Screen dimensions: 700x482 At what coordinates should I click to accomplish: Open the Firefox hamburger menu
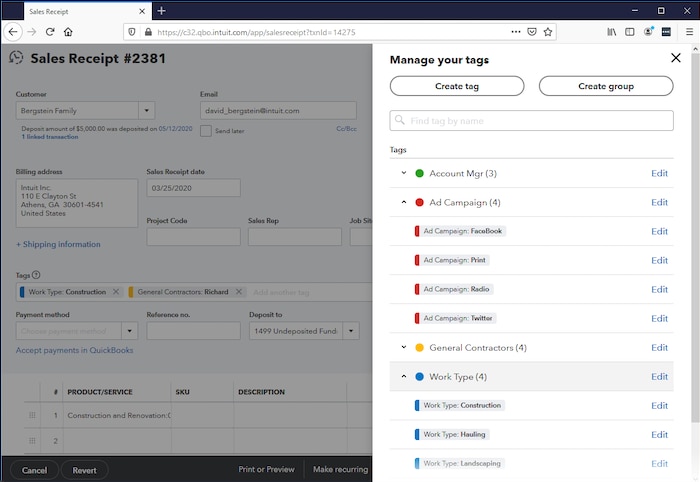point(689,32)
